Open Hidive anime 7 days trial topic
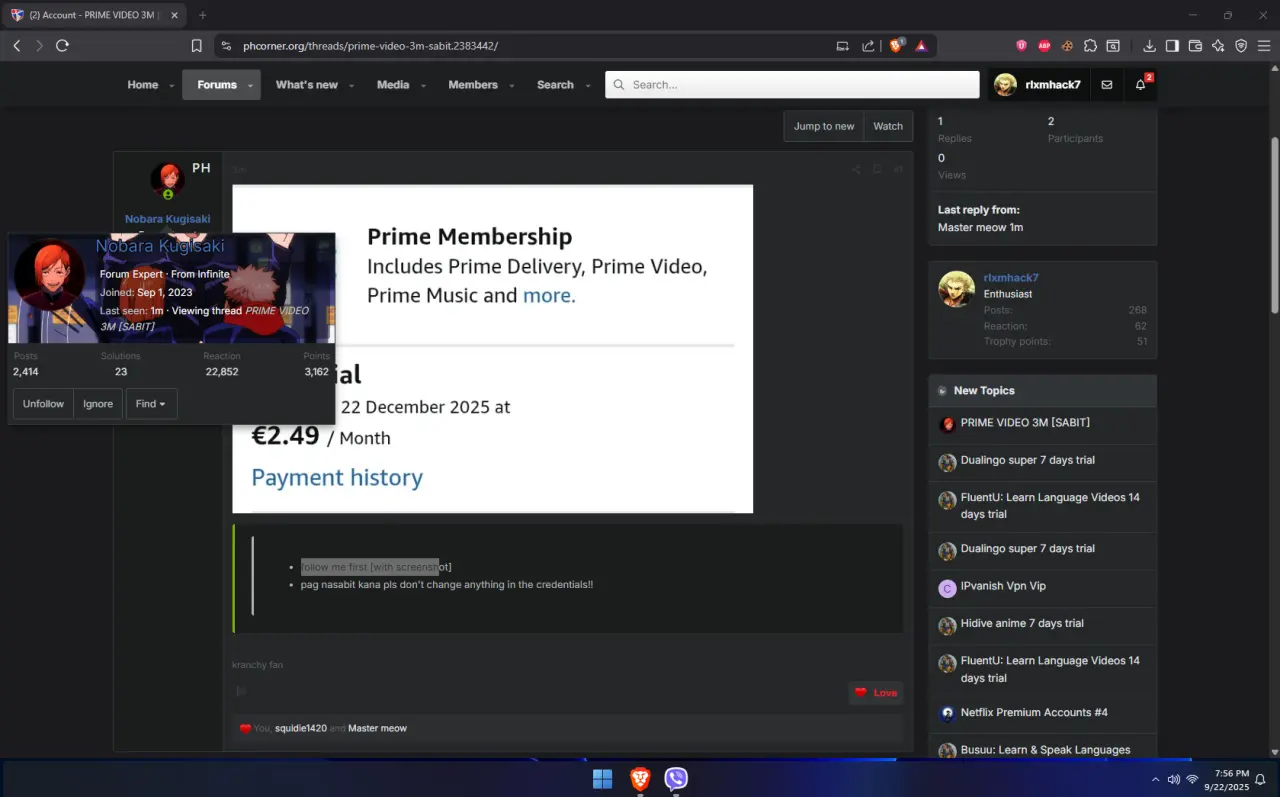The height and width of the screenshot is (797, 1280). click(x=1022, y=623)
